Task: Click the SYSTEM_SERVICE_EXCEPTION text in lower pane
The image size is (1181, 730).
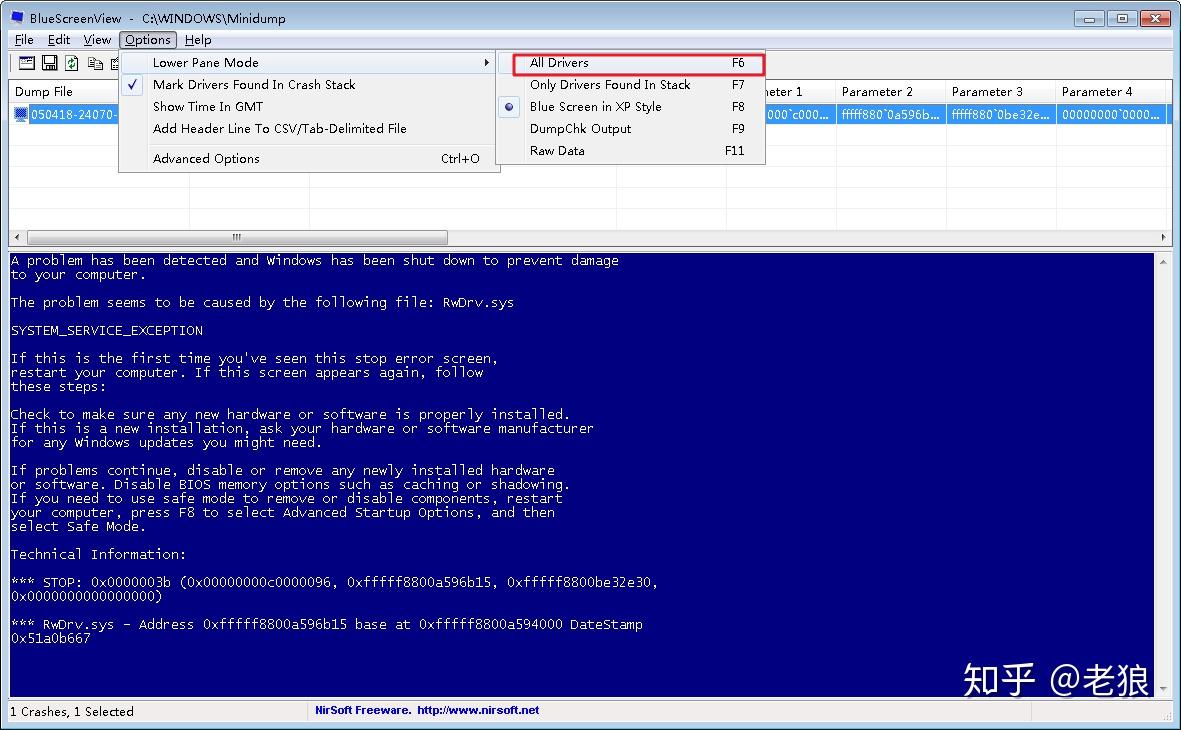Action: pos(107,331)
